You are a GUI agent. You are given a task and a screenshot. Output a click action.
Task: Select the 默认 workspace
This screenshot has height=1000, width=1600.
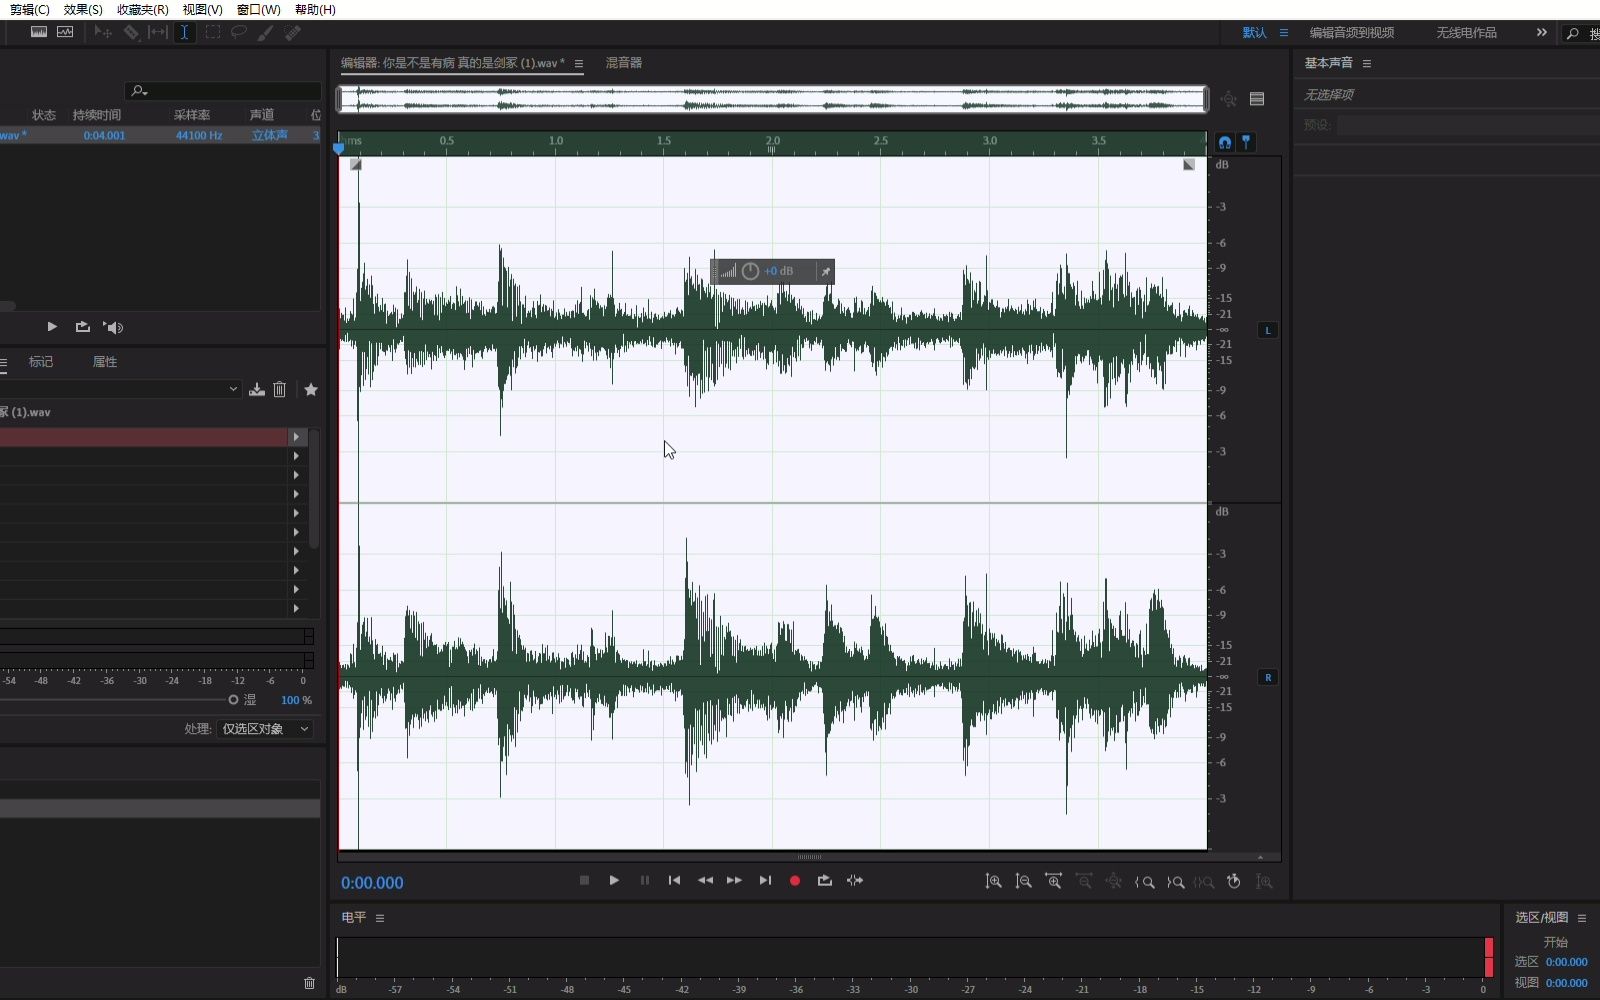[x=1255, y=33]
